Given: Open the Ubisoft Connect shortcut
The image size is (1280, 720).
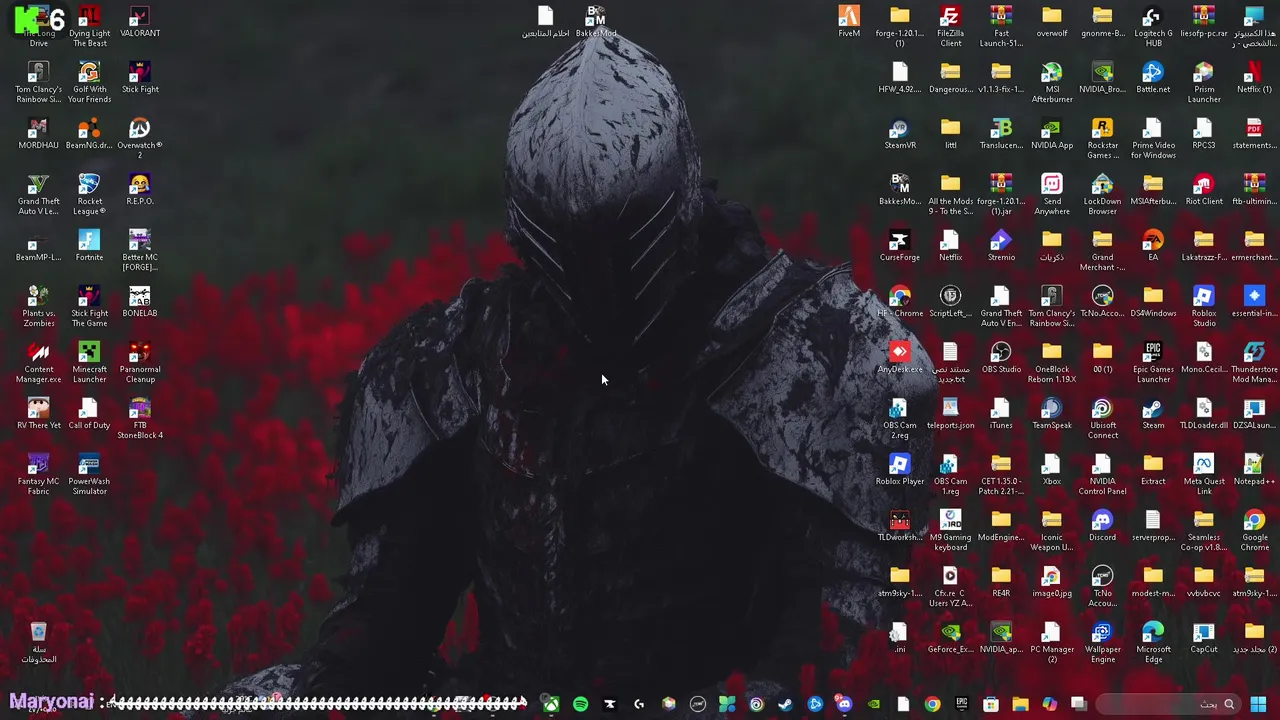Looking at the screenshot, I should point(1102,419).
